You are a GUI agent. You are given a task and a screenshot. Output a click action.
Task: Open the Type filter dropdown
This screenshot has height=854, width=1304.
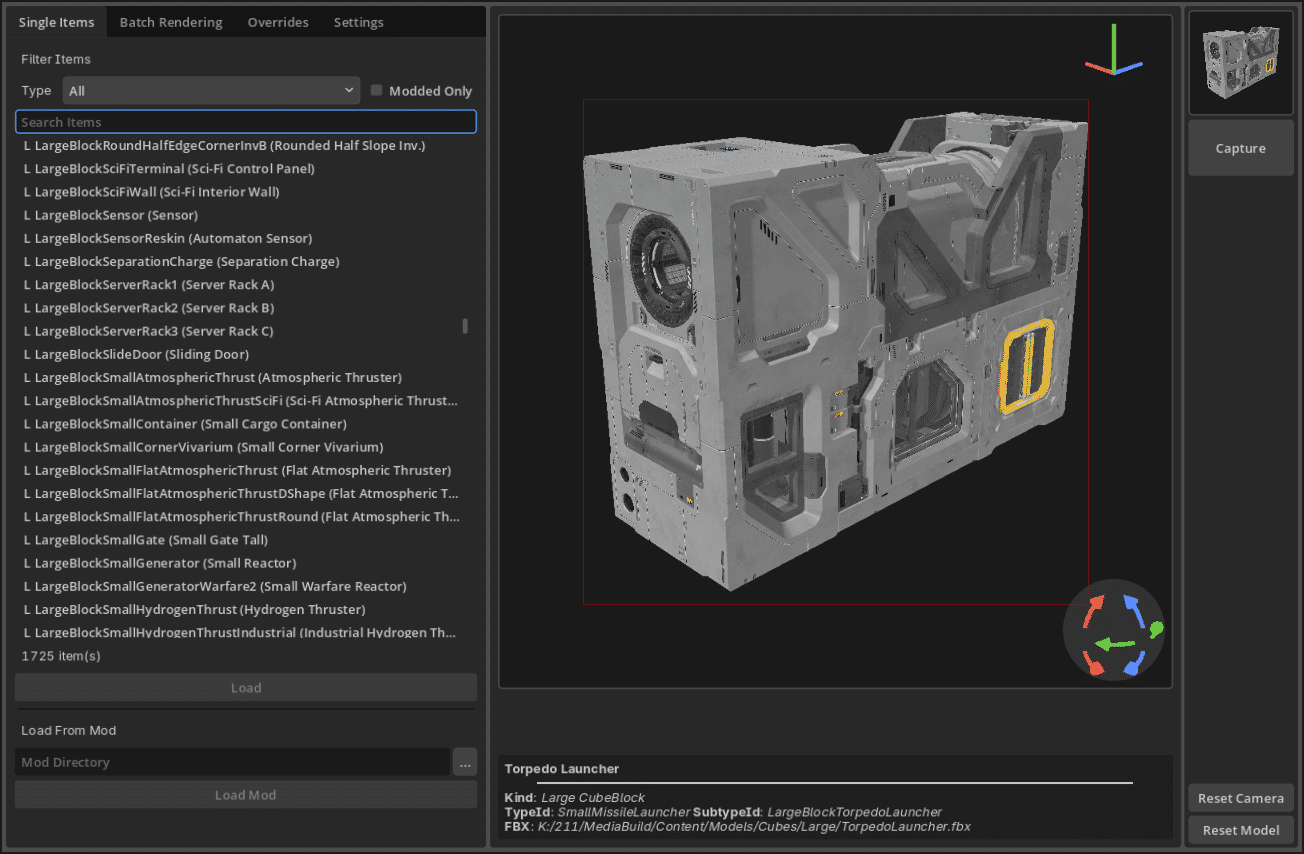pyautogui.click(x=211, y=90)
